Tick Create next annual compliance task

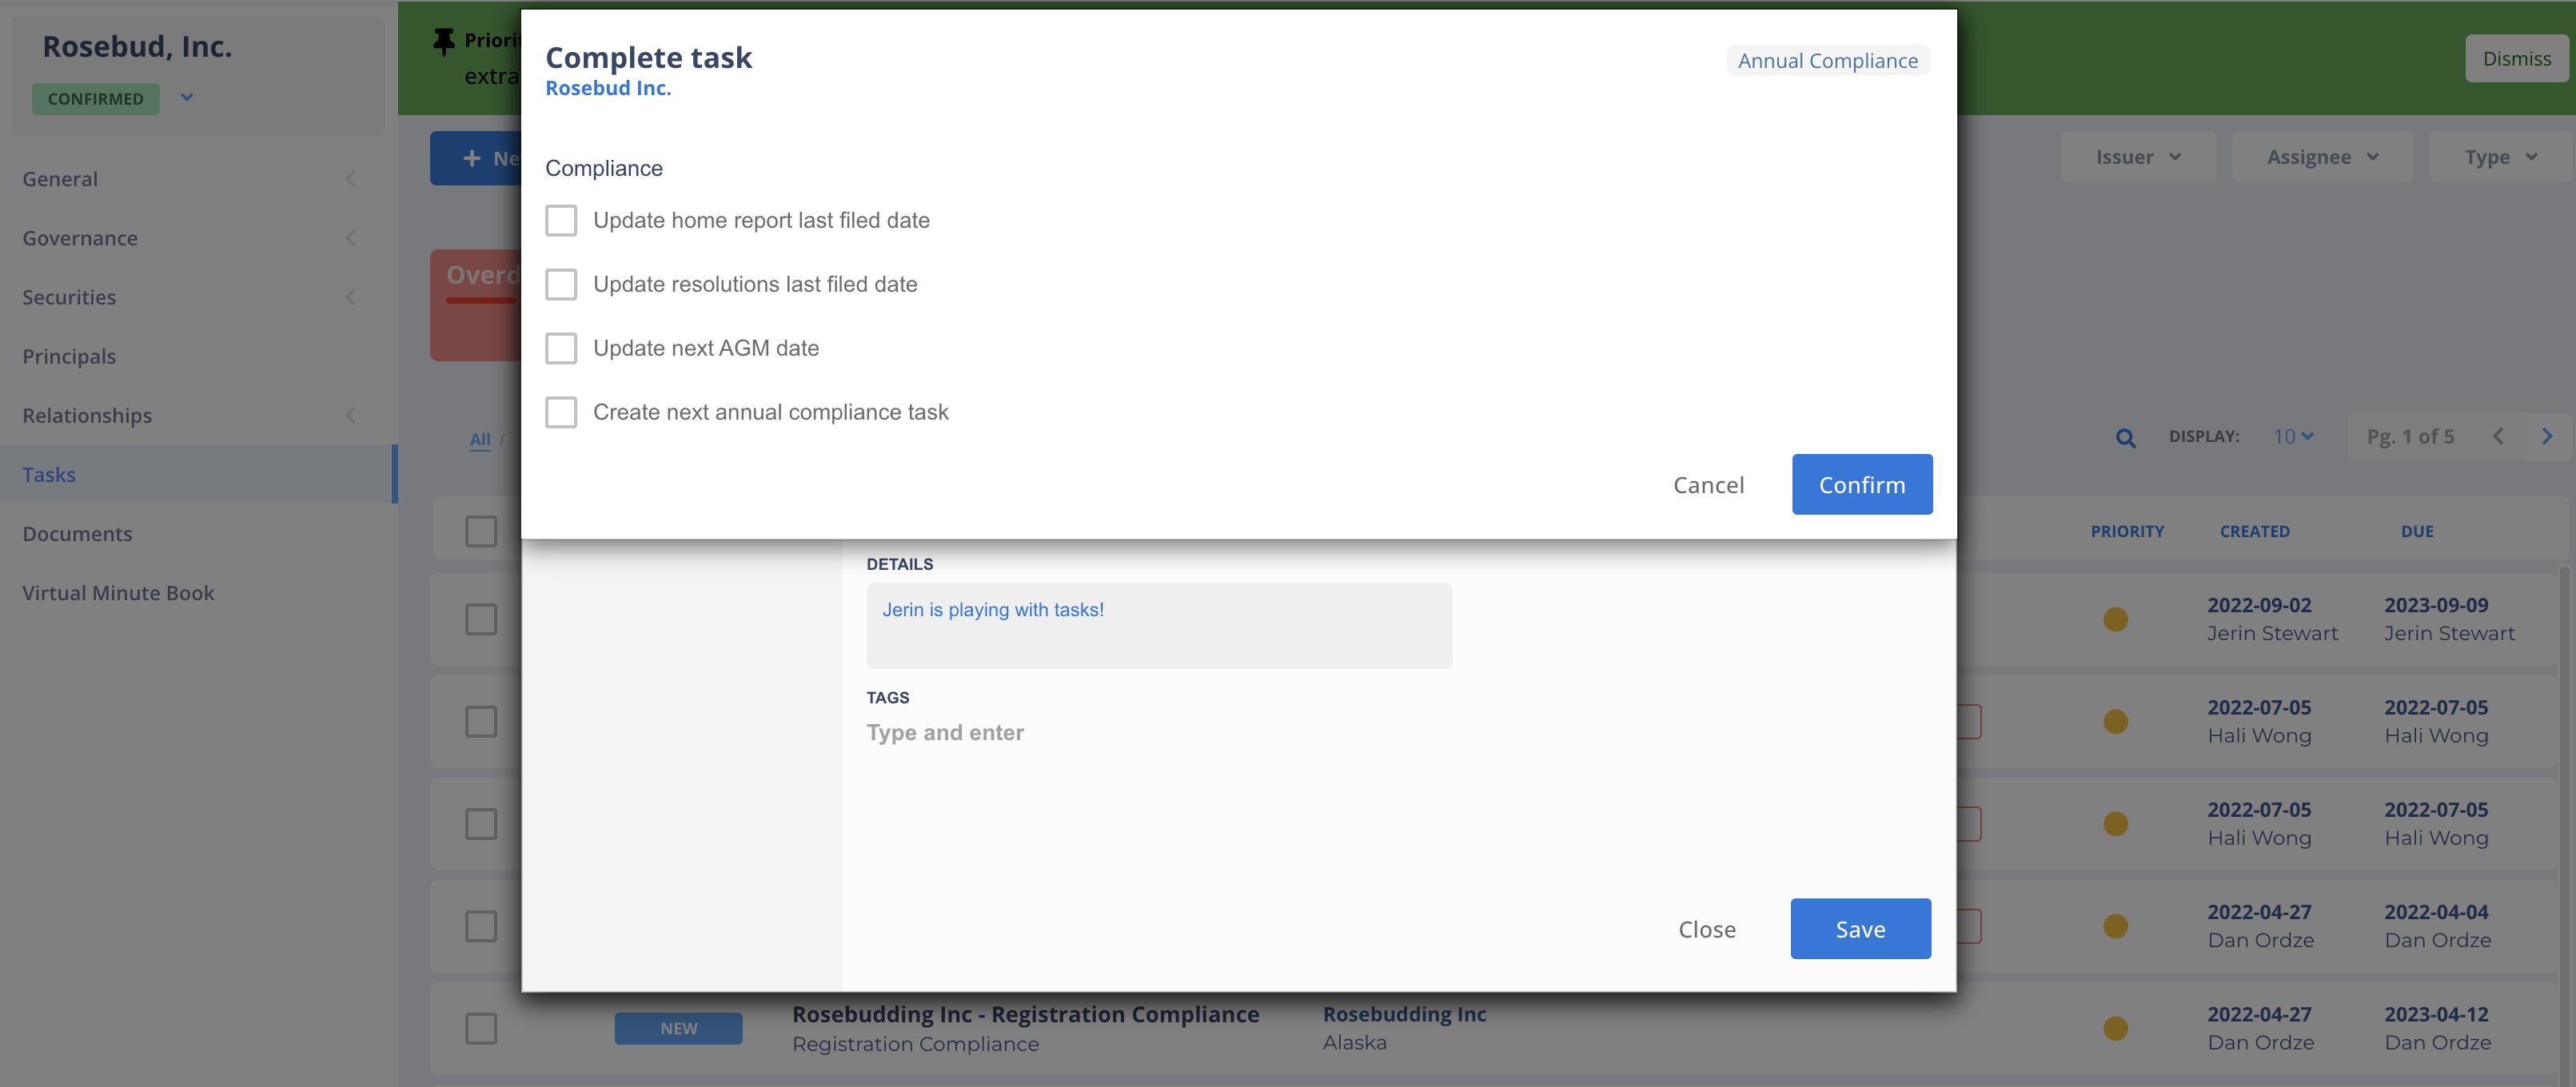(x=561, y=412)
